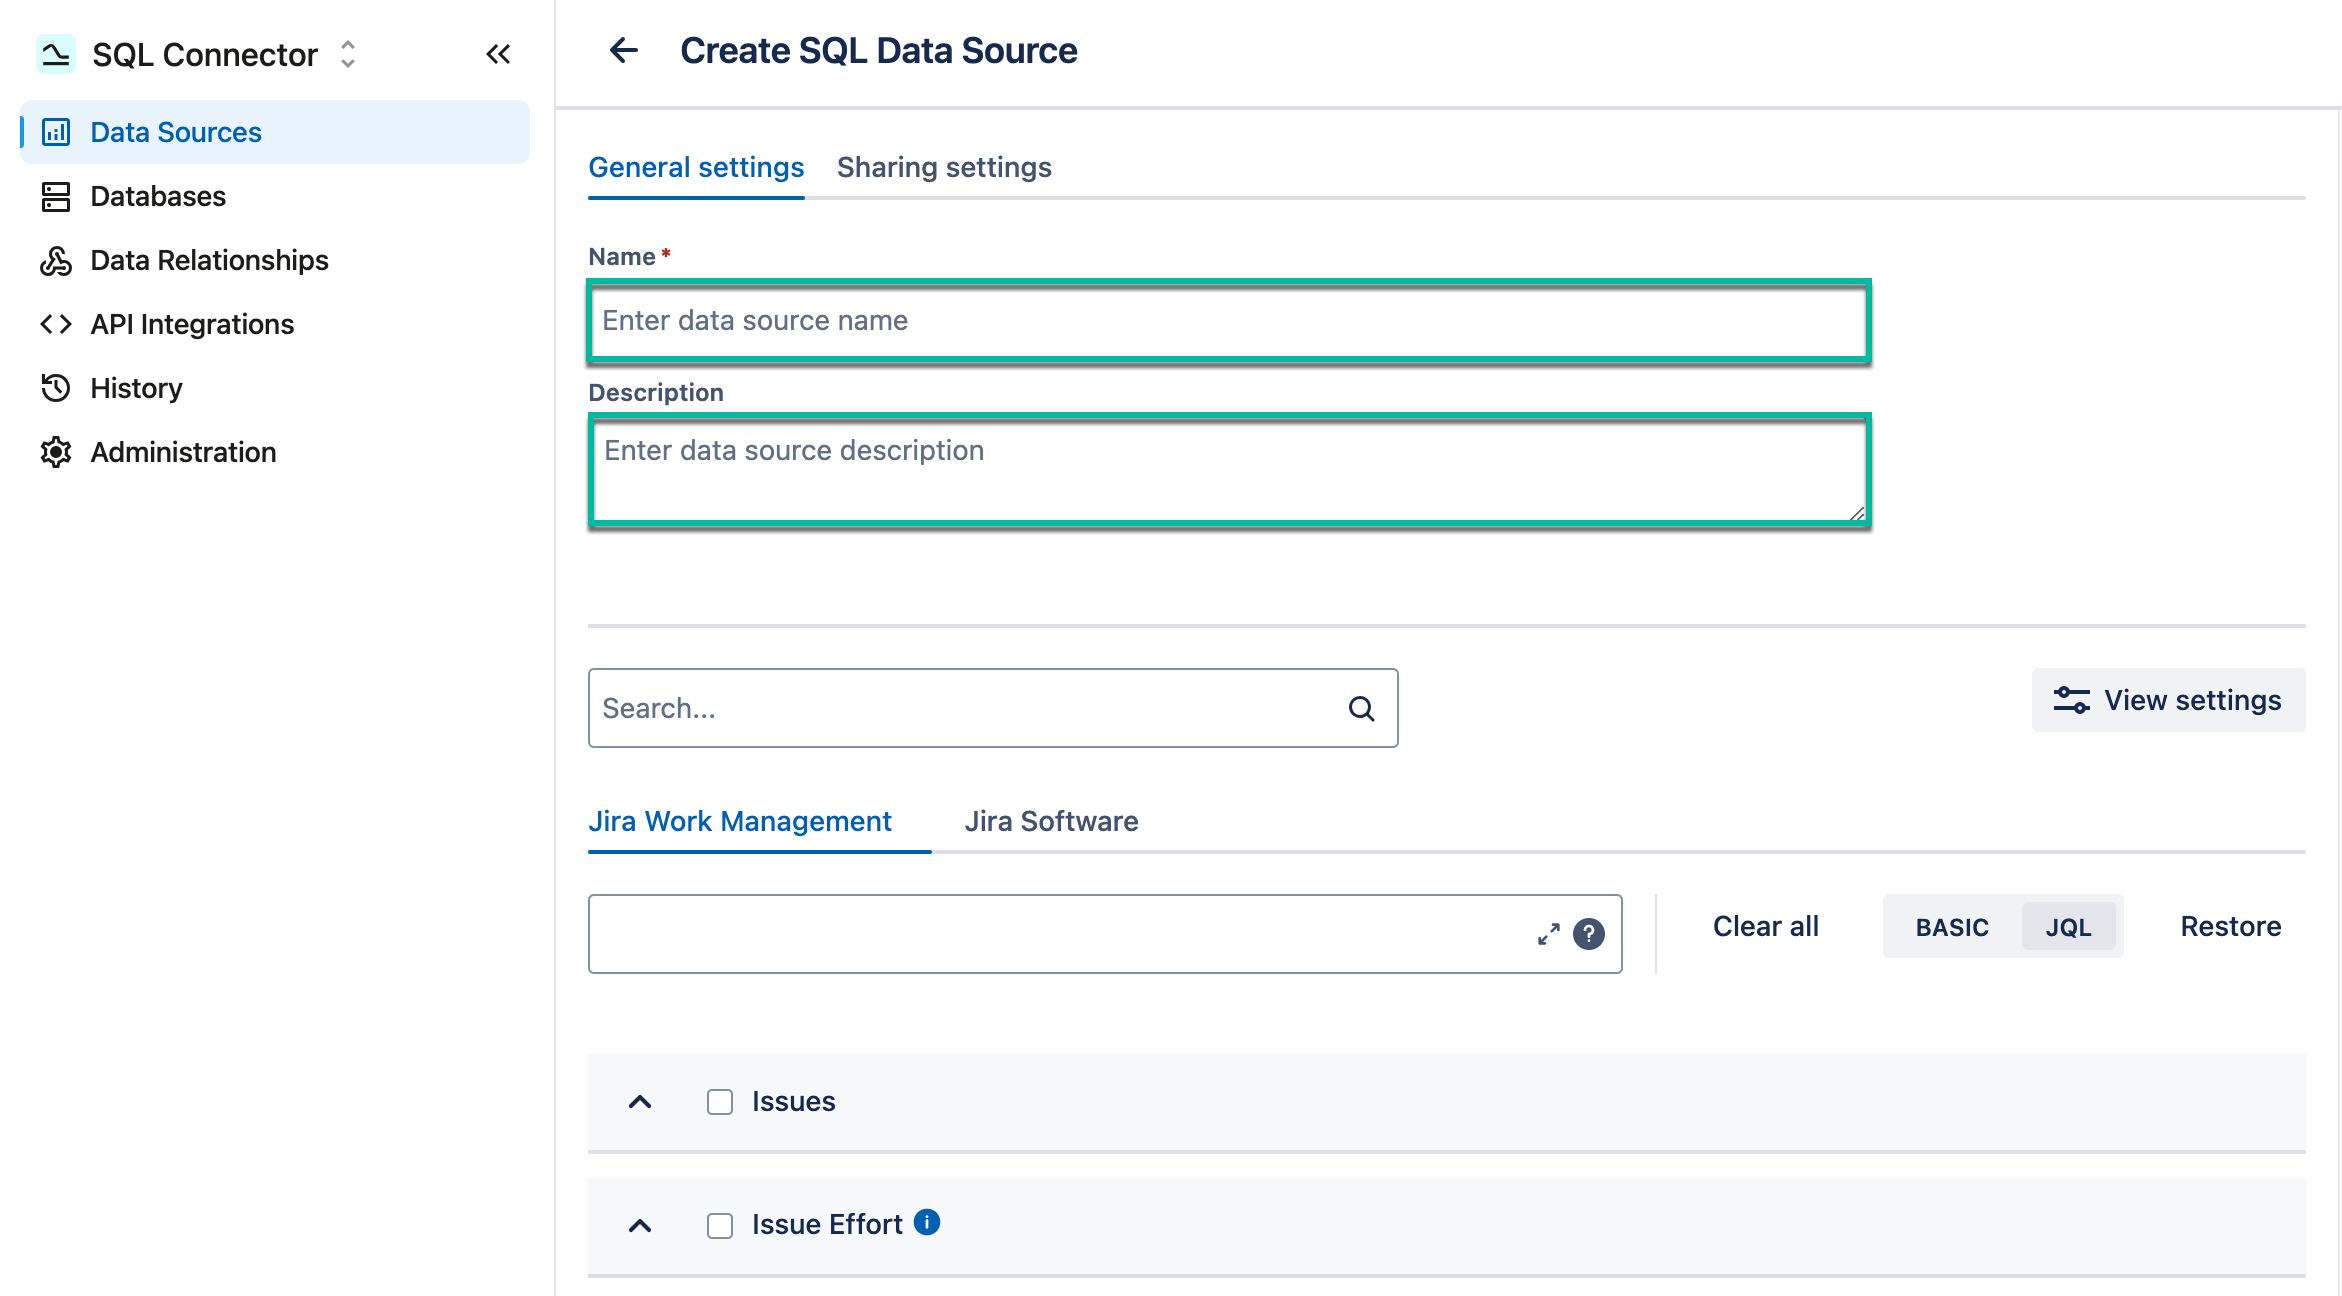Viewport: 2342px width, 1296px height.
Task: Click the Clear all button
Action: coord(1764,926)
